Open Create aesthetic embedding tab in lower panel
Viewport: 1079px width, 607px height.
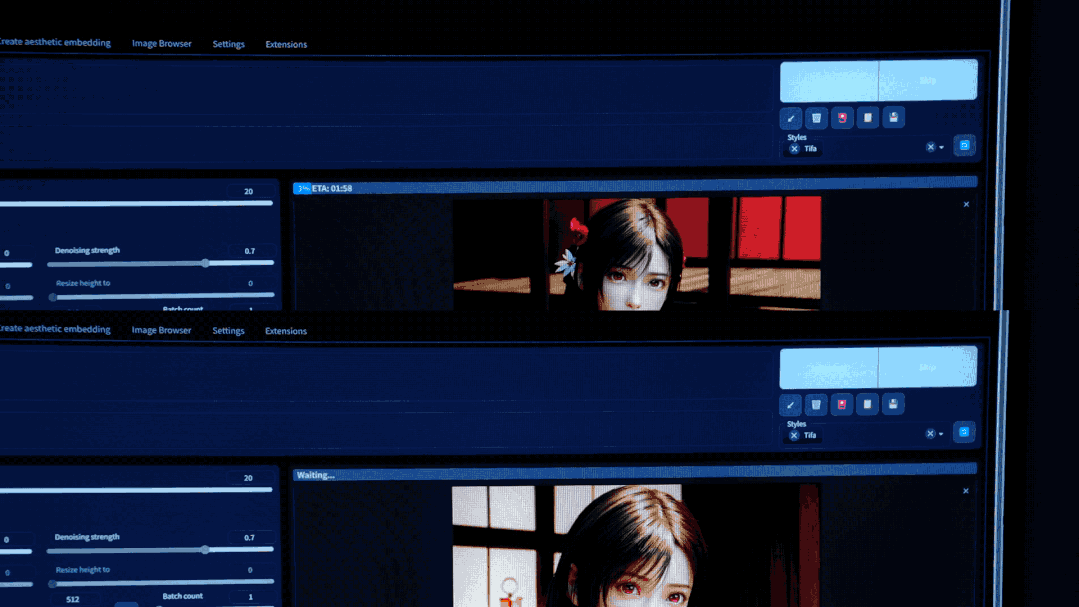55,329
